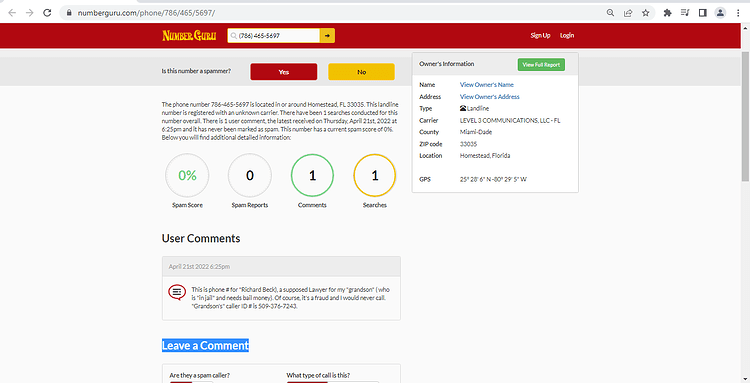Image resolution: width=750 pixels, height=383 pixels.
Task: Open the browser side panel icon
Action: pyautogui.click(x=703, y=13)
